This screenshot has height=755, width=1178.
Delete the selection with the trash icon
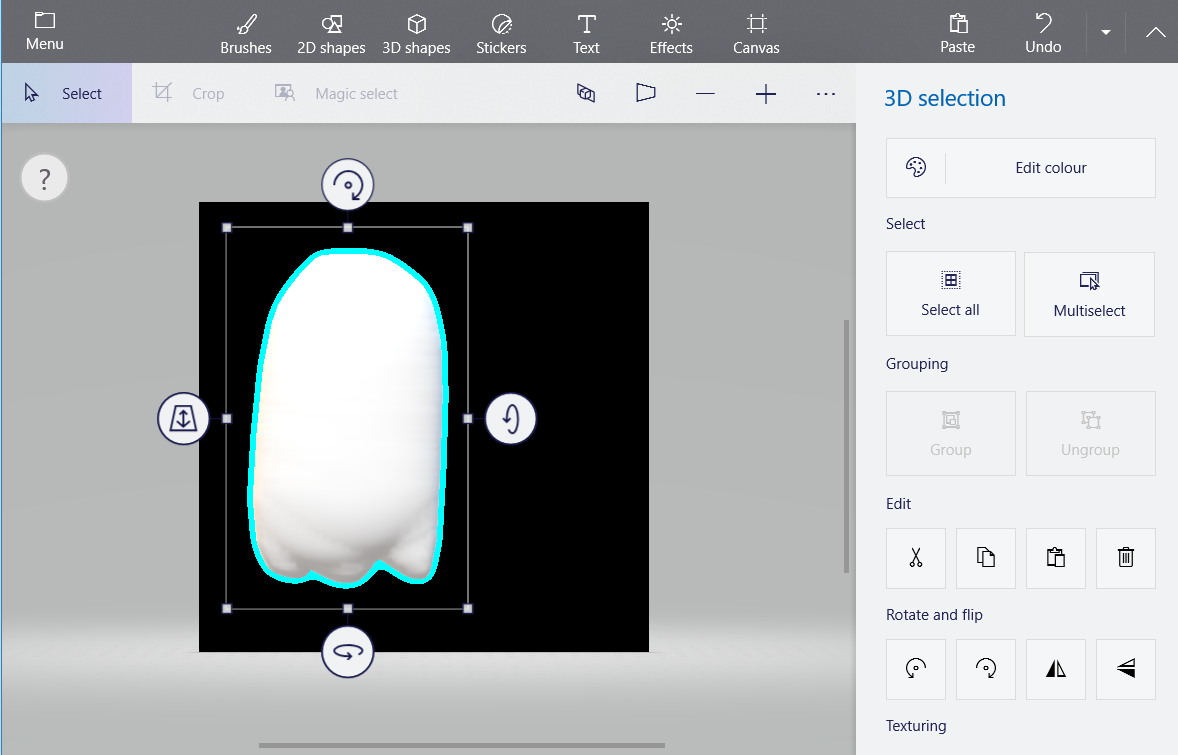pos(1125,558)
